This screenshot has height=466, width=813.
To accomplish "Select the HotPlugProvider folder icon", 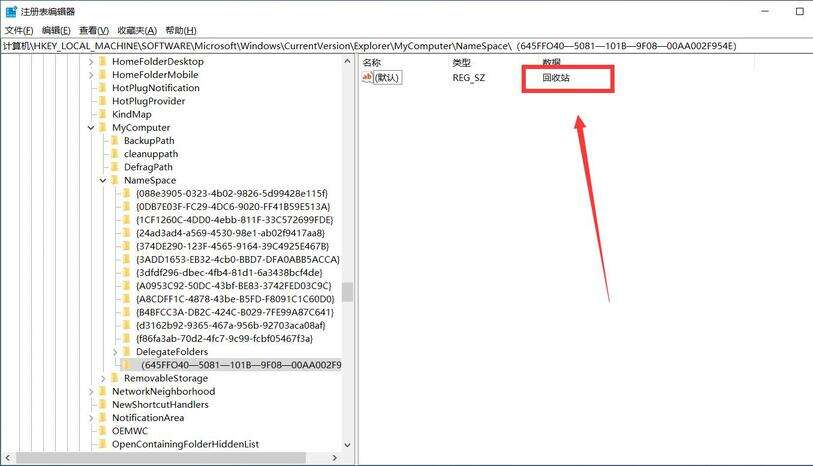I will click(x=103, y=101).
